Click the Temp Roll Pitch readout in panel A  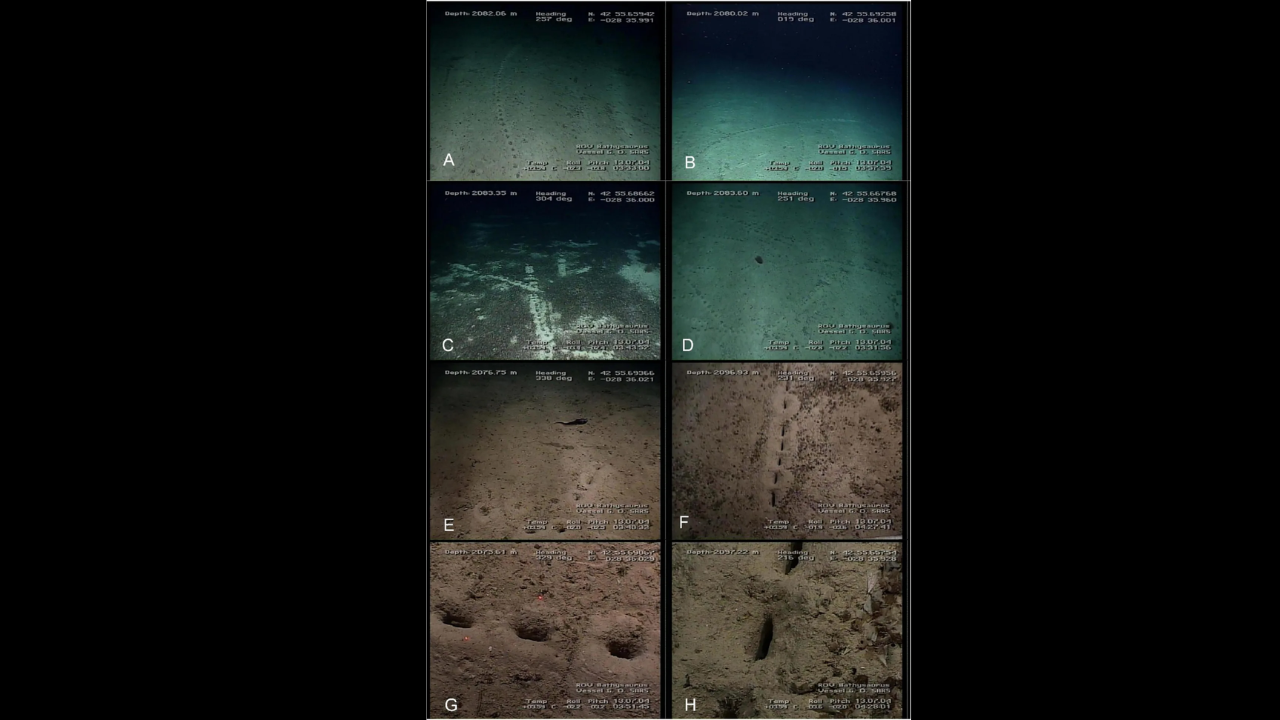coord(588,165)
